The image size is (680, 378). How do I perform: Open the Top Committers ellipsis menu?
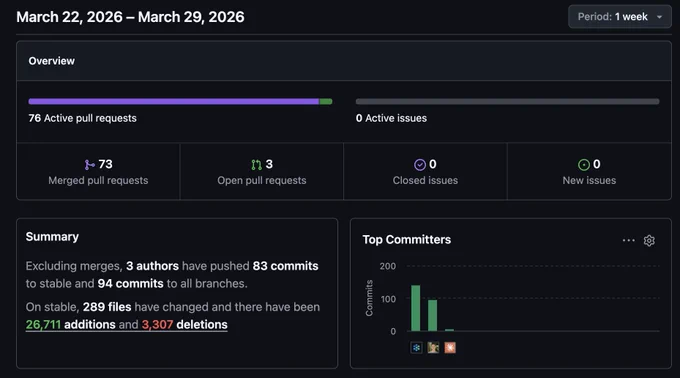pos(628,240)
